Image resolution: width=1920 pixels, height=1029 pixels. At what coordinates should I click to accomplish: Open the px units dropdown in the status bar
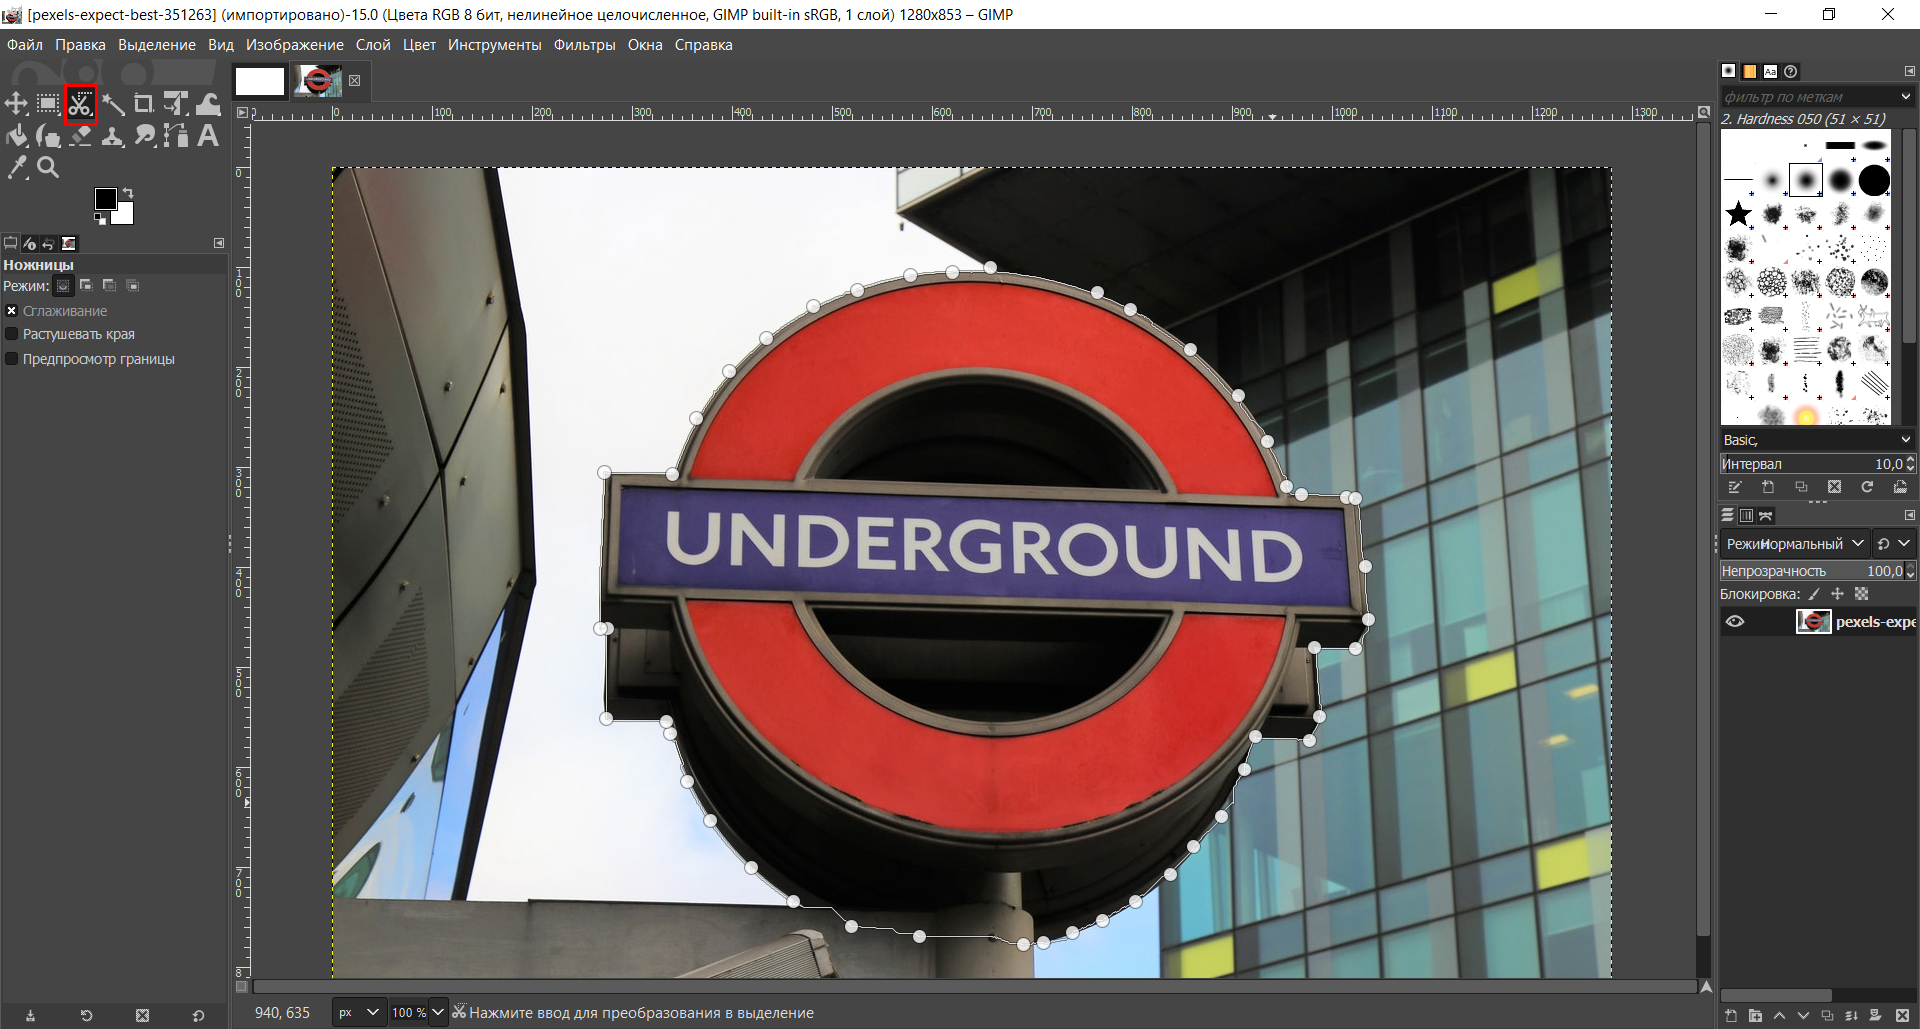359,1012
